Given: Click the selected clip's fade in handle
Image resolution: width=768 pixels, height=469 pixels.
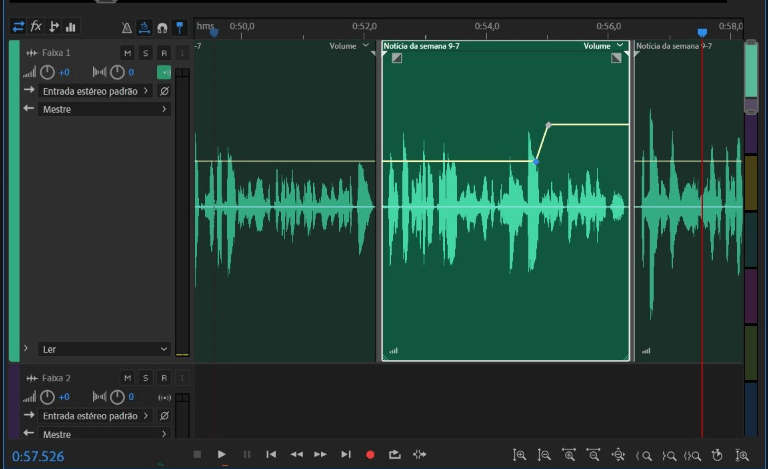Looking at the screenshot, I should click(397, 58).
